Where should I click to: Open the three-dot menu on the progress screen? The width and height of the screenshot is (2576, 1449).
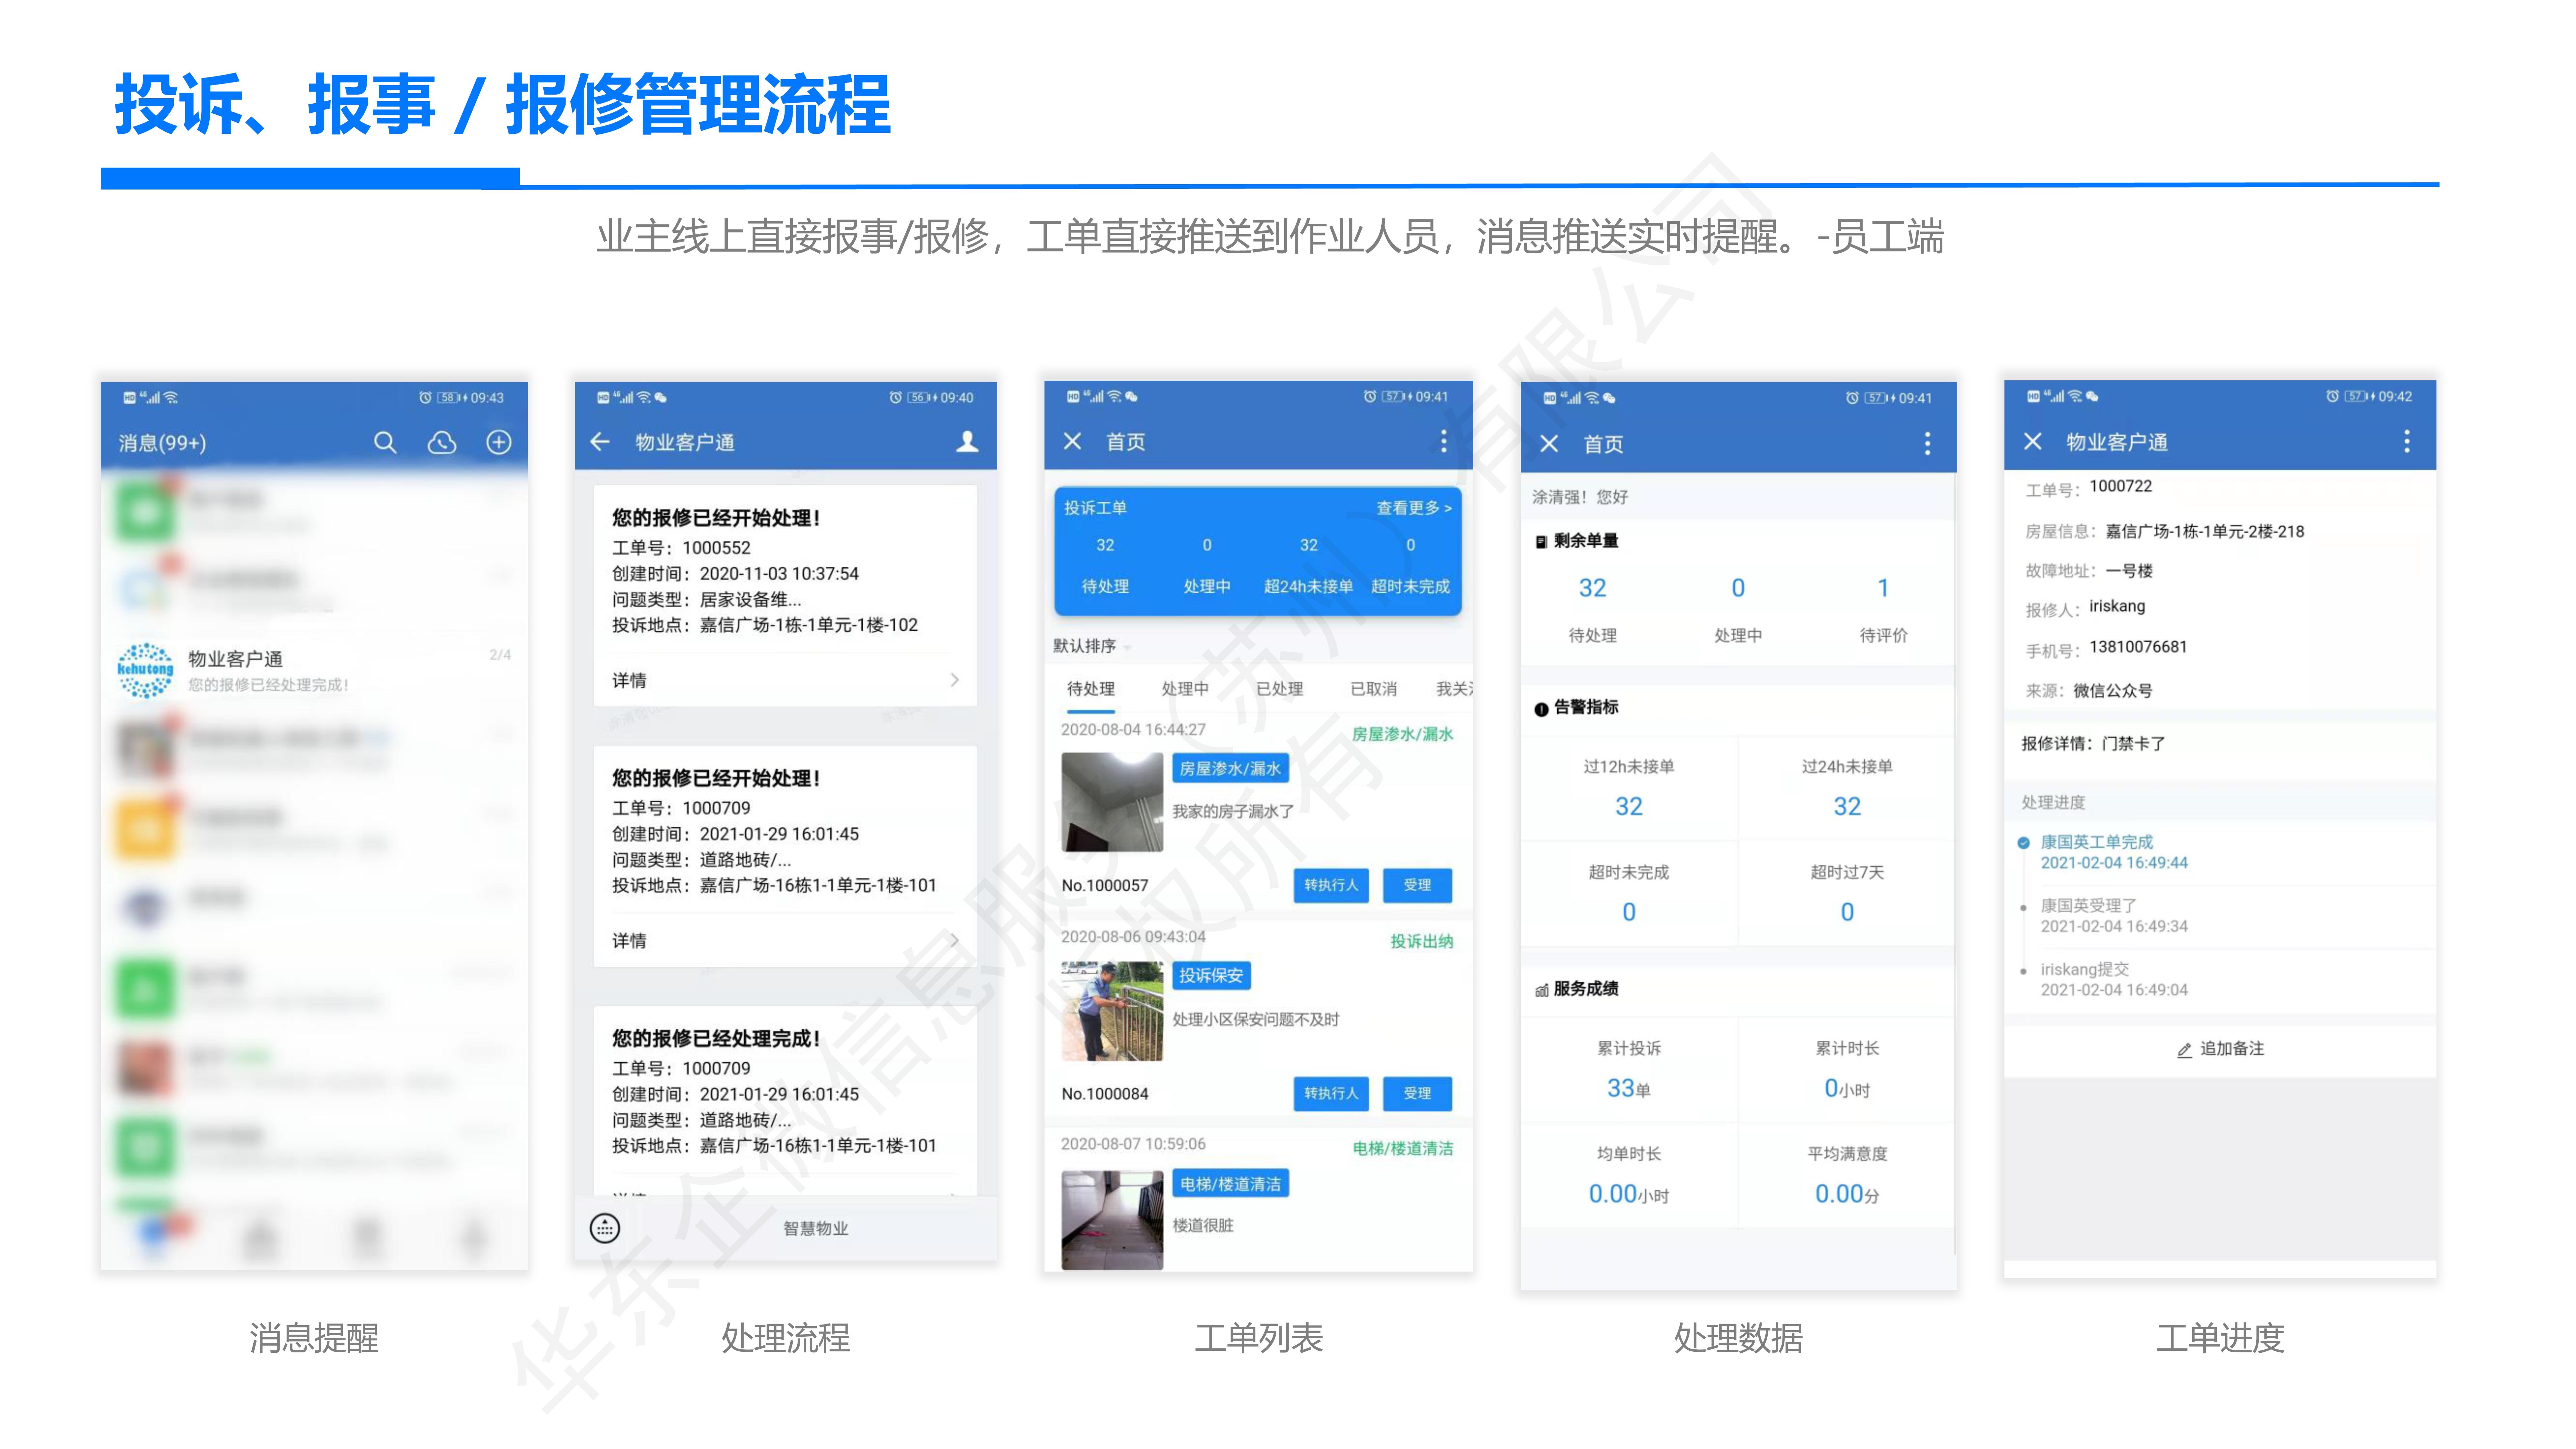[2407, 441]
